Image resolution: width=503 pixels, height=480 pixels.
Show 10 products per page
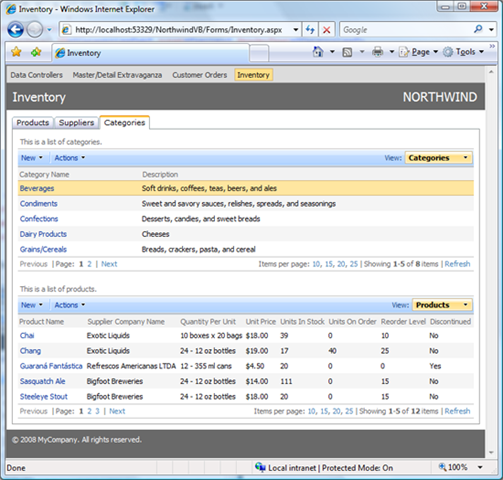point(312,411)
